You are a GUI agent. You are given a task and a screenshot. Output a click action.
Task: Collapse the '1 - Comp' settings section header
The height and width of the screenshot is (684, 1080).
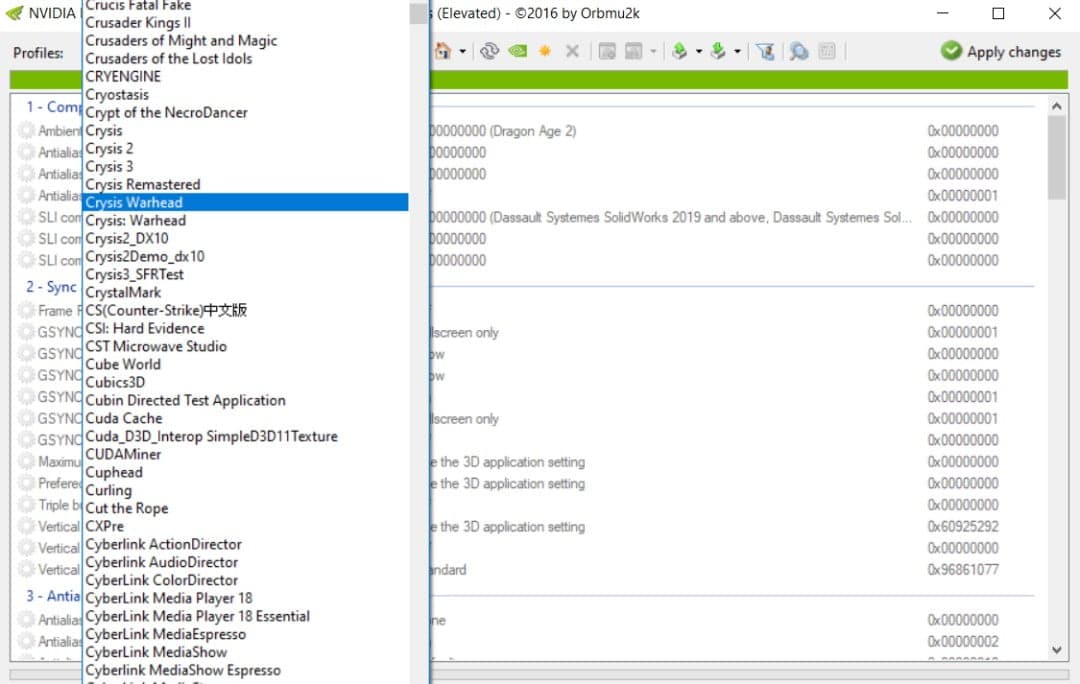point(53,107)
